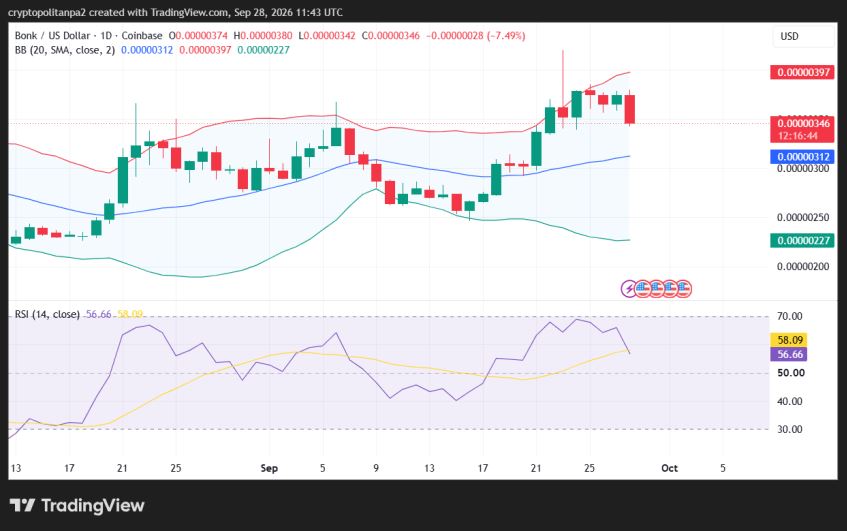This screenshot has height=531, width=847.
Task: Click the 40.00 RSI axis label
Action: 790,401
